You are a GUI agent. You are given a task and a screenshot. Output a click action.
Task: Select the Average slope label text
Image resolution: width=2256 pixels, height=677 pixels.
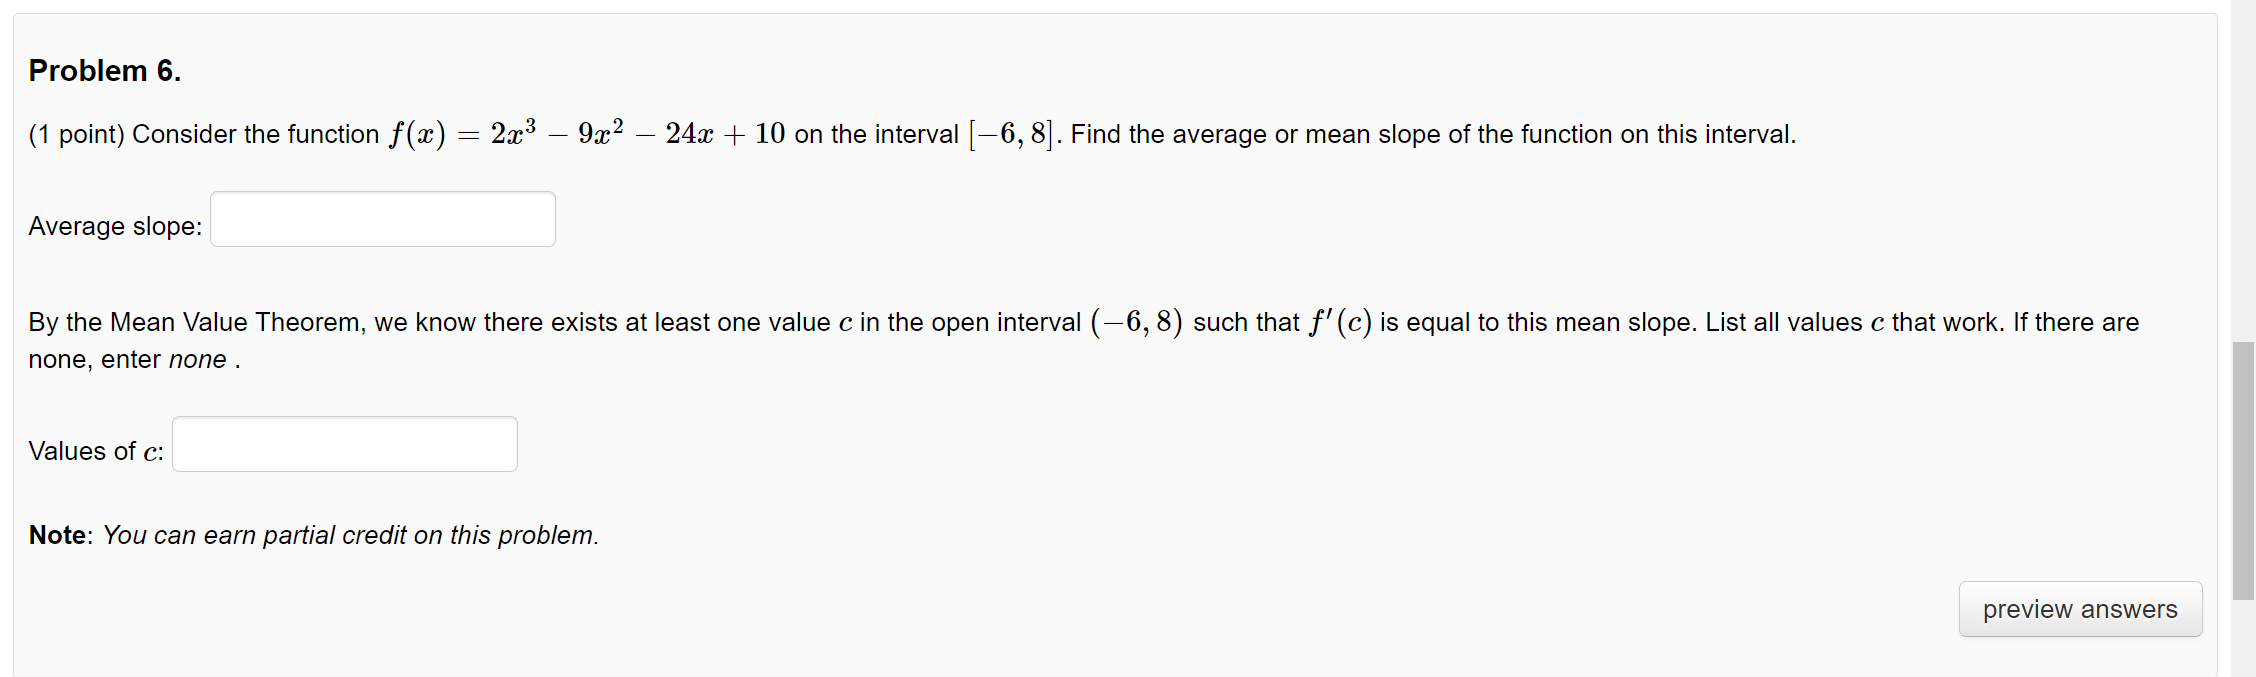113,226
